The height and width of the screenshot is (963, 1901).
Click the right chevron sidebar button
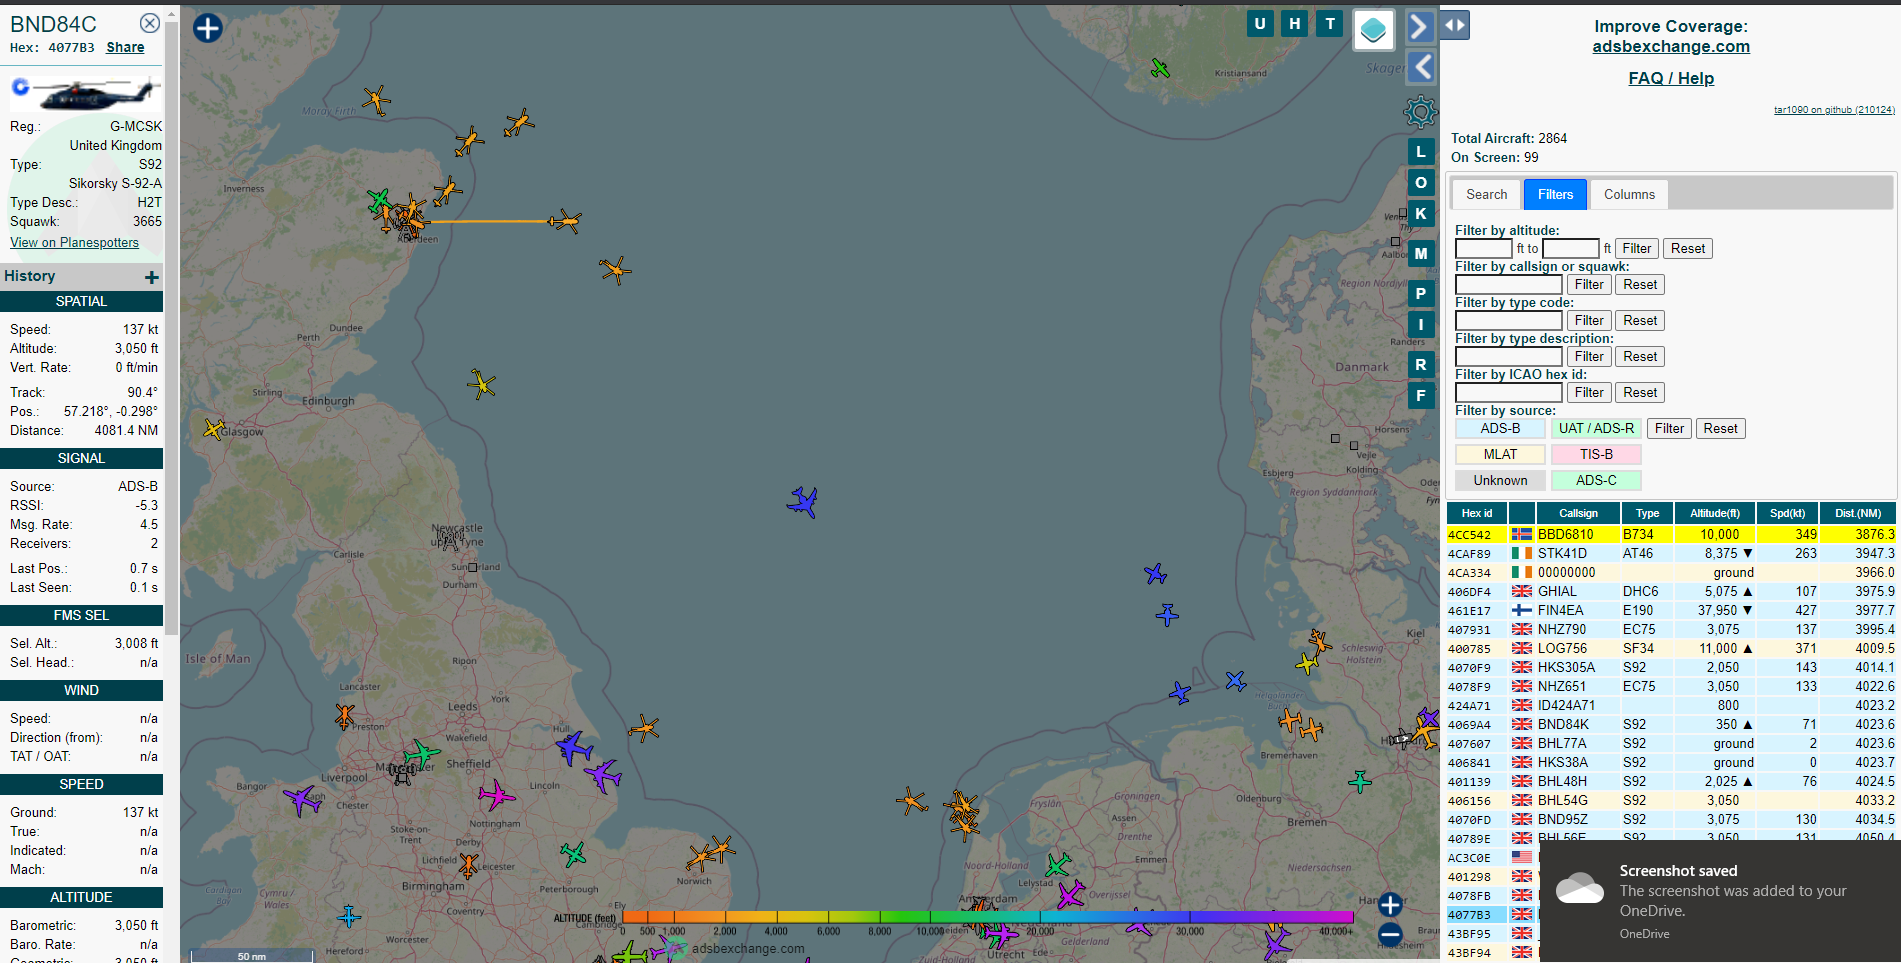coord(1419,26)
